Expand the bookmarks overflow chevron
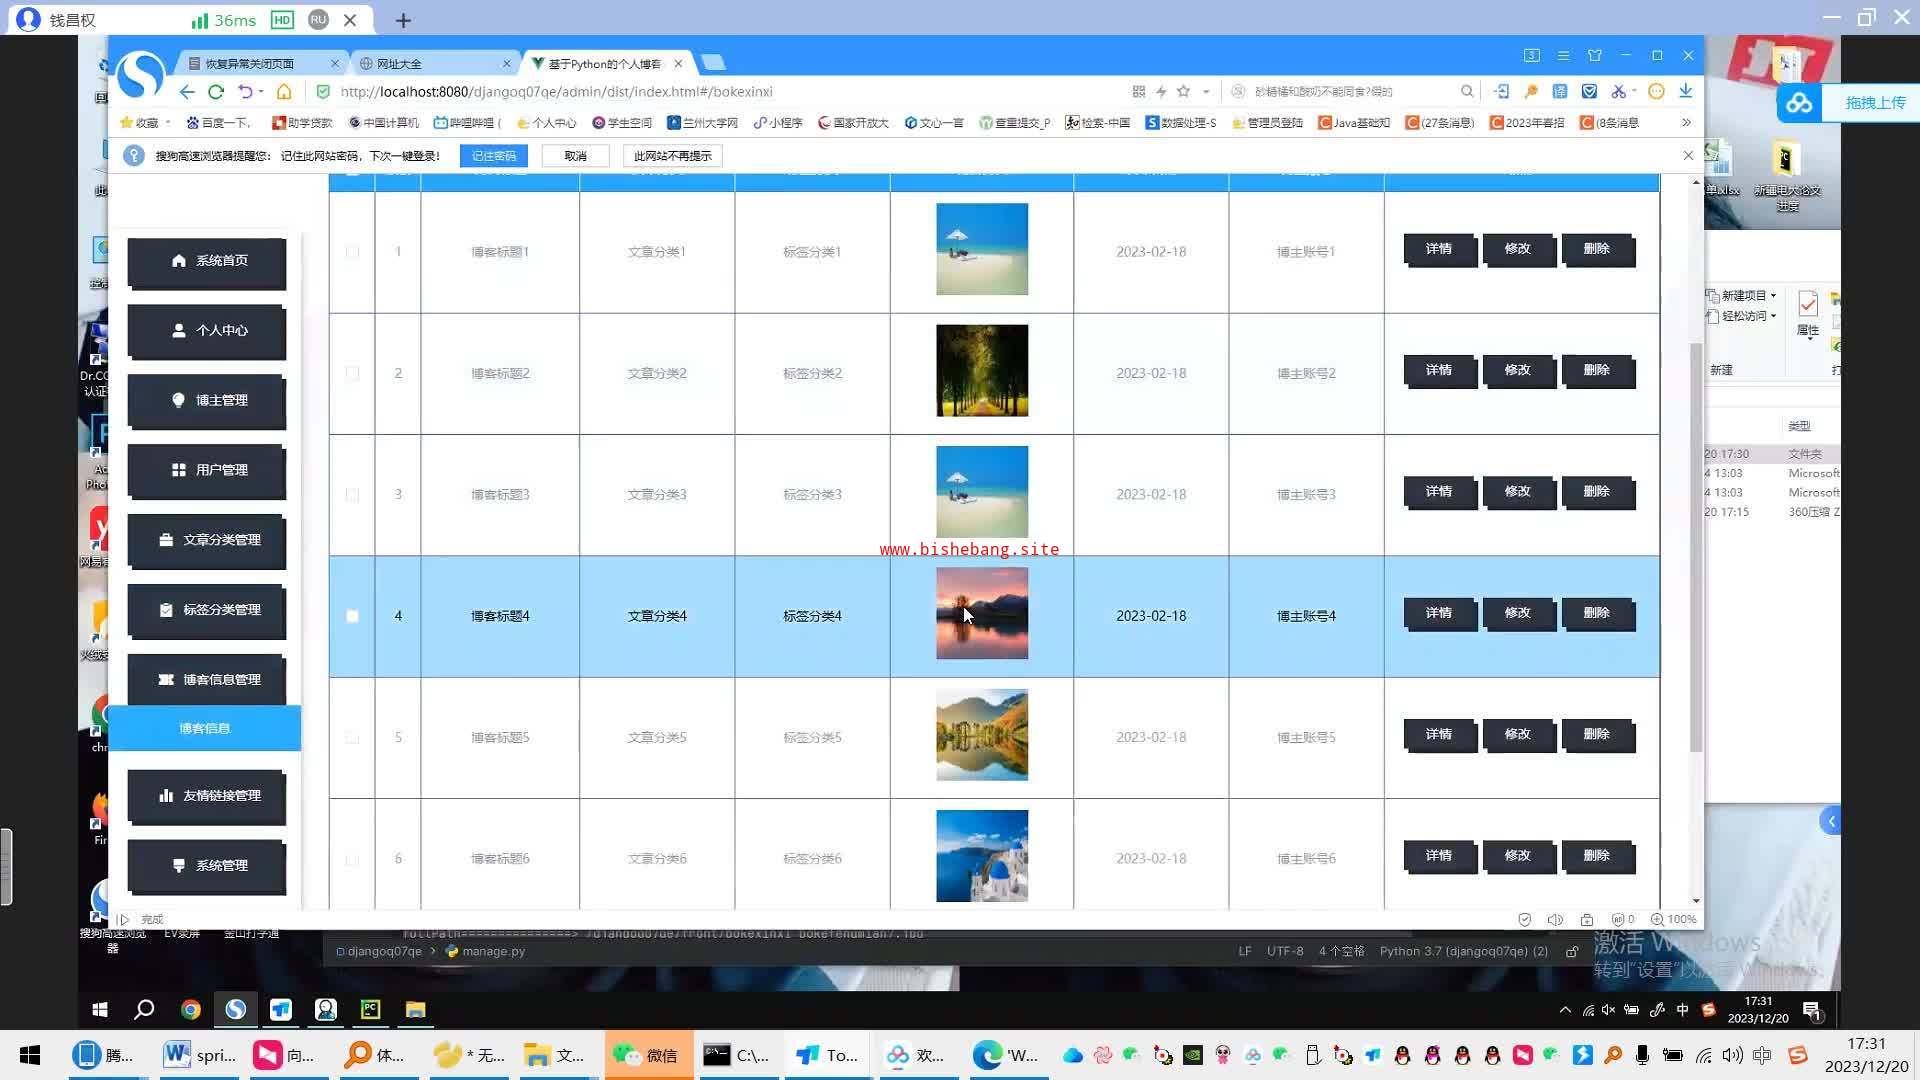Screen dimensions: 1920x1080 pos(1686,123)
